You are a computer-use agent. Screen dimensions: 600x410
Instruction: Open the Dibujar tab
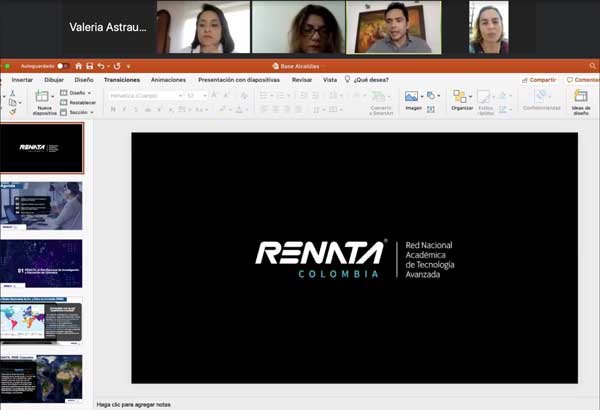(54, 80)
